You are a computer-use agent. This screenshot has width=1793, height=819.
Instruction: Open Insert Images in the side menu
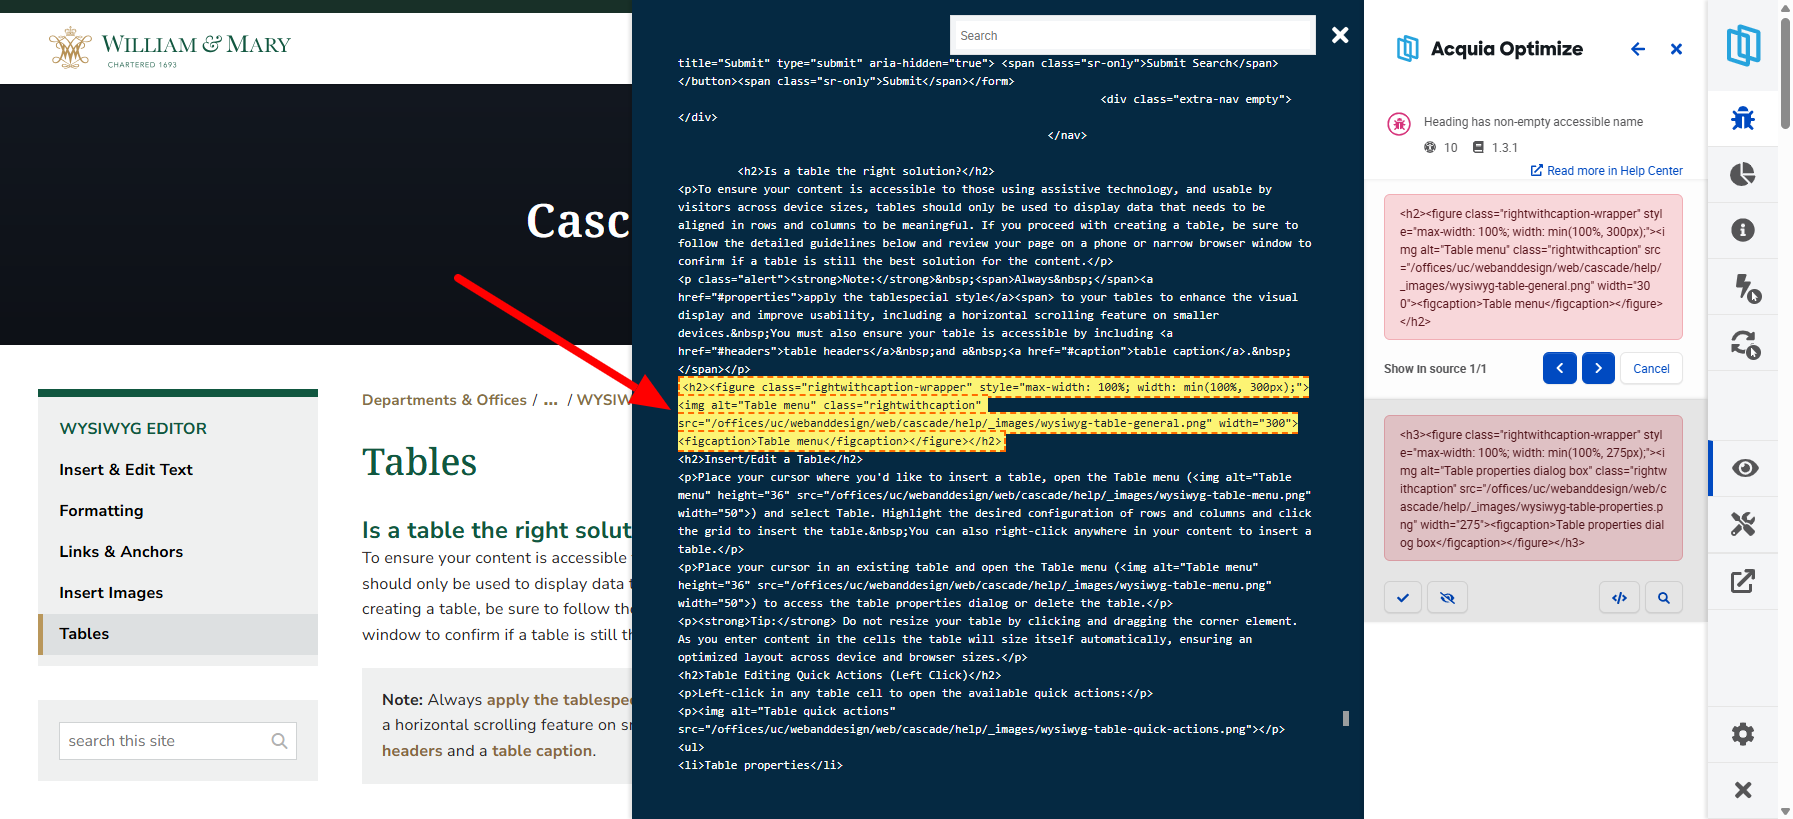pyautogui.click(x=111, y=592)
